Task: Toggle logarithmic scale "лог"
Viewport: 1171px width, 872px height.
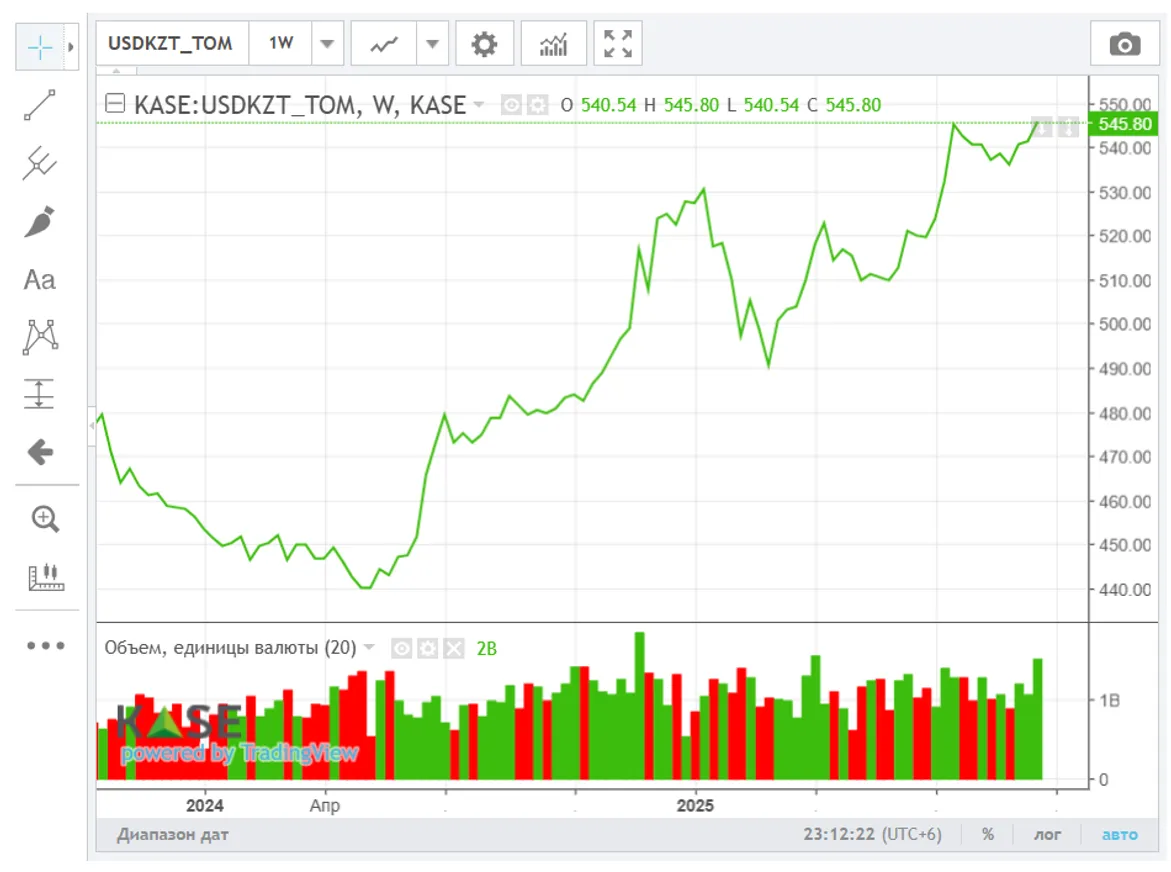Action: pos(1047,834)
